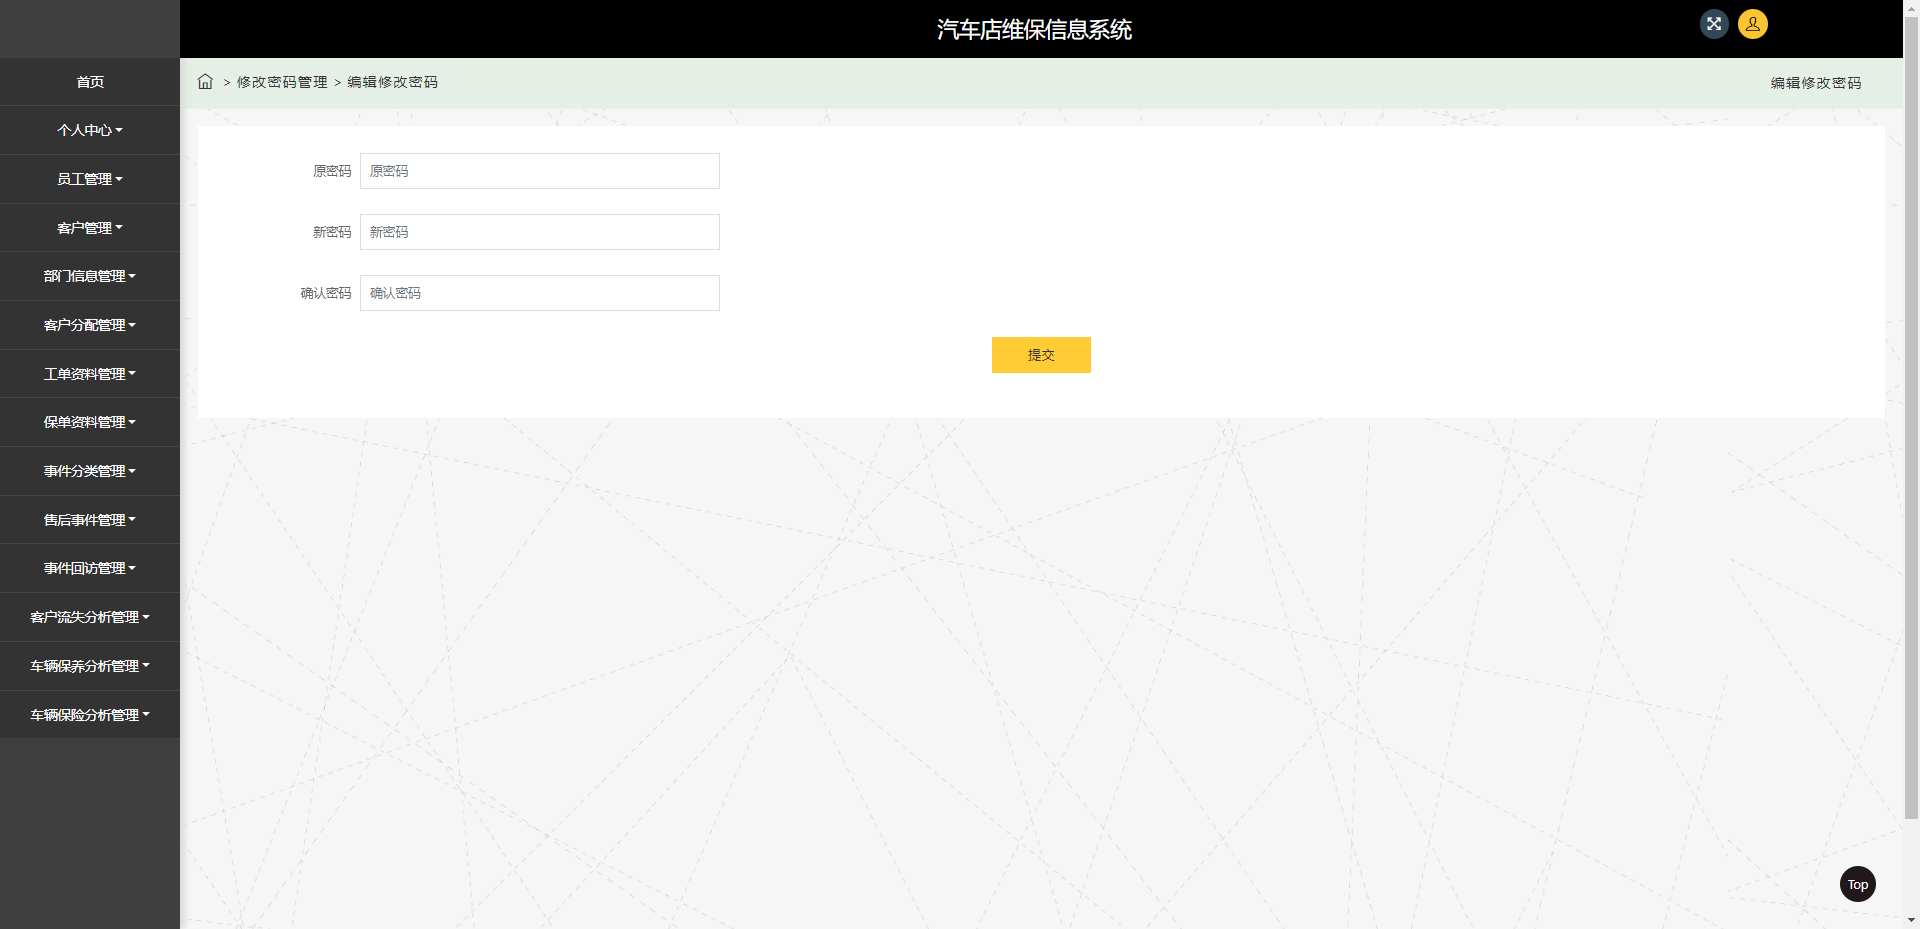This screenshot has width=1920, height=929.
Task: Expand 个人中心 sidebar menu
Action: [90, 130]
